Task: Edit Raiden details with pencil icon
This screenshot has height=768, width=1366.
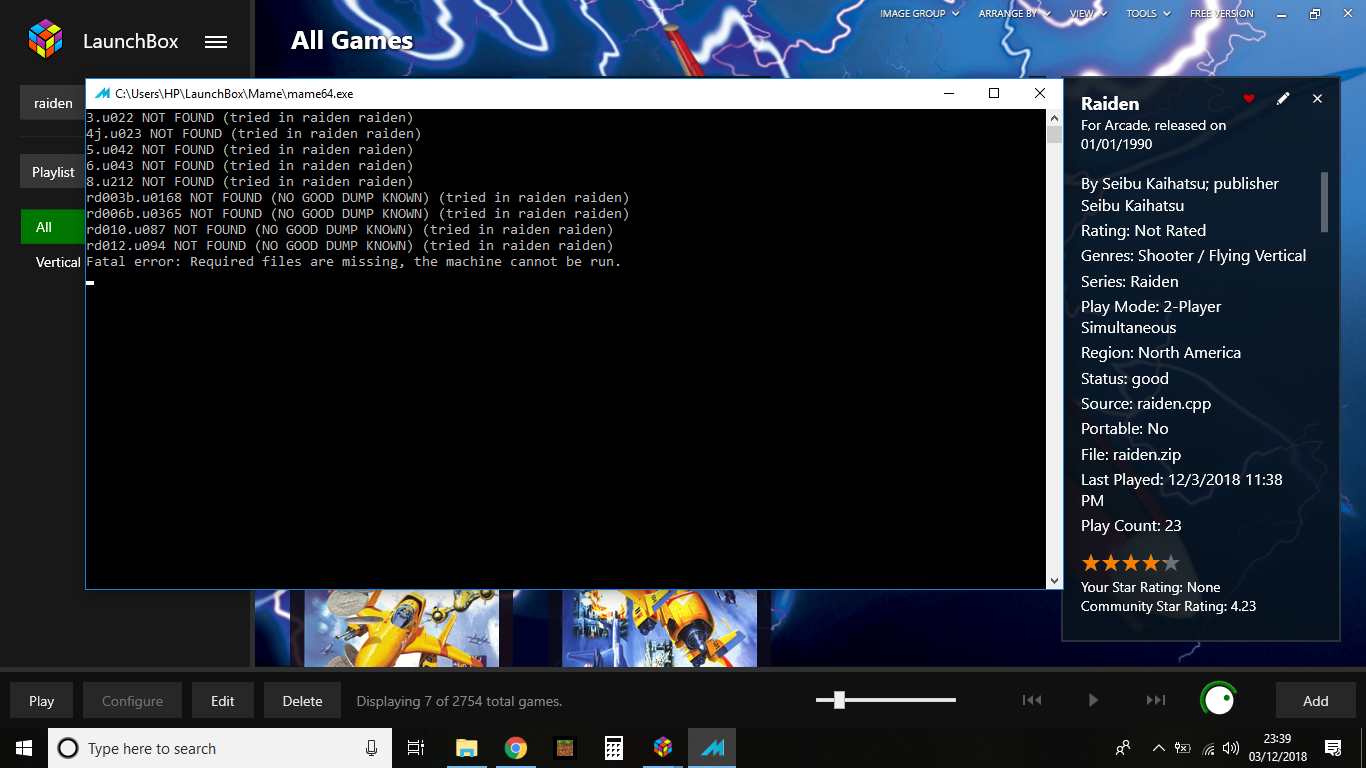Action: (1283, 99)
